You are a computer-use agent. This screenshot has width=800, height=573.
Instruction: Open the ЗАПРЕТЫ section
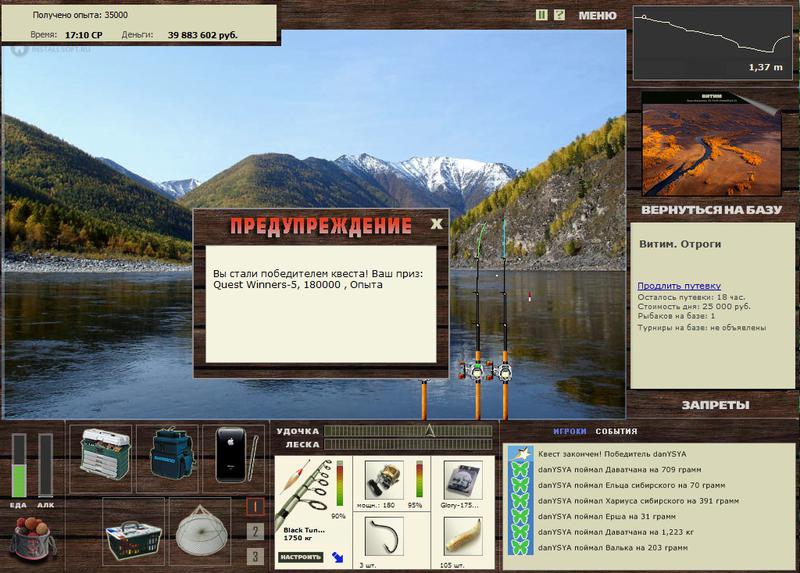click(x=715, y=405)
